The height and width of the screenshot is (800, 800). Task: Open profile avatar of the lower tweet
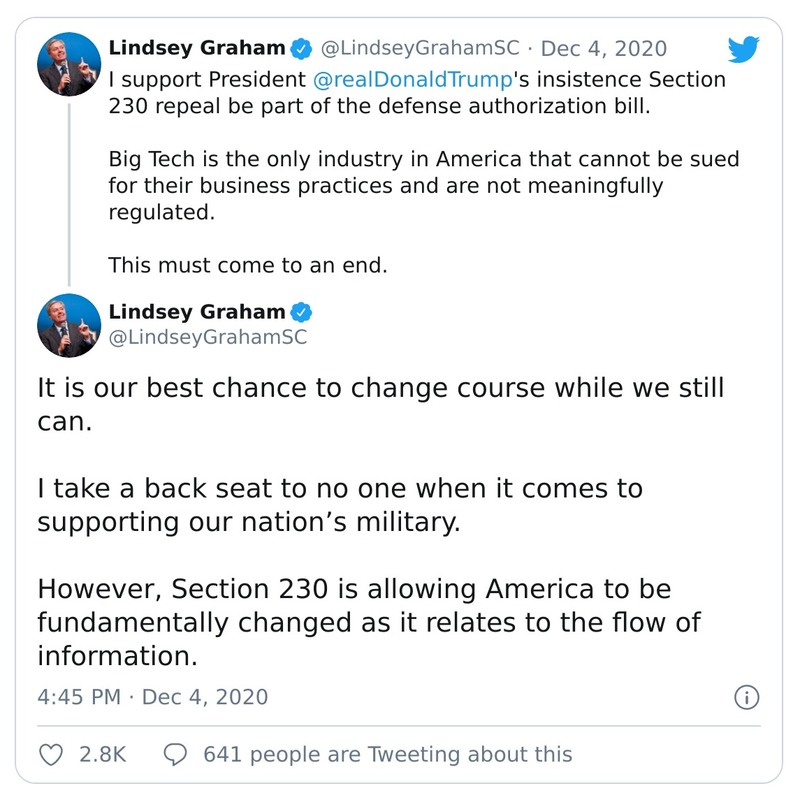click(x=67, y=327)
